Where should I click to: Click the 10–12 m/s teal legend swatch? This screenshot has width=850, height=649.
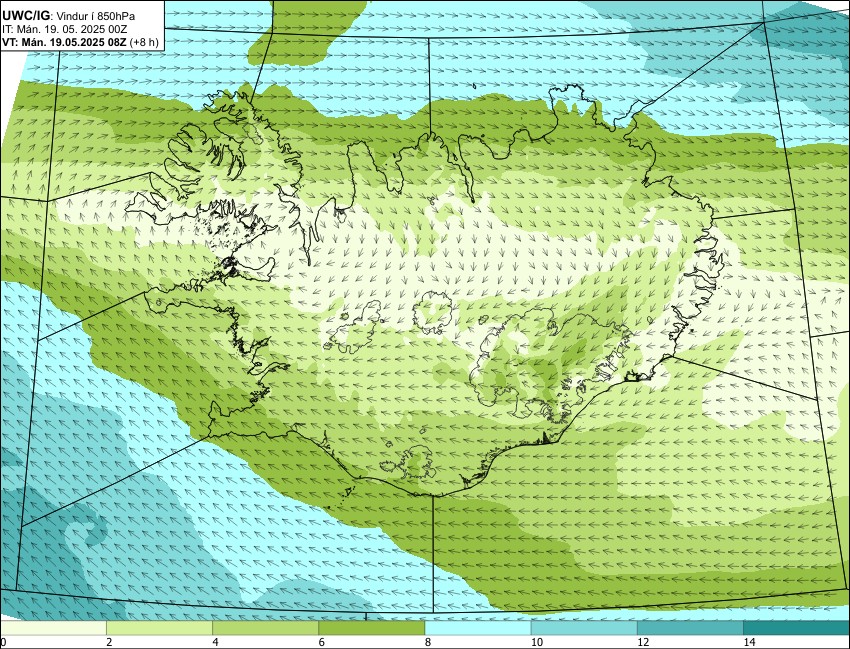coord(584,628)
